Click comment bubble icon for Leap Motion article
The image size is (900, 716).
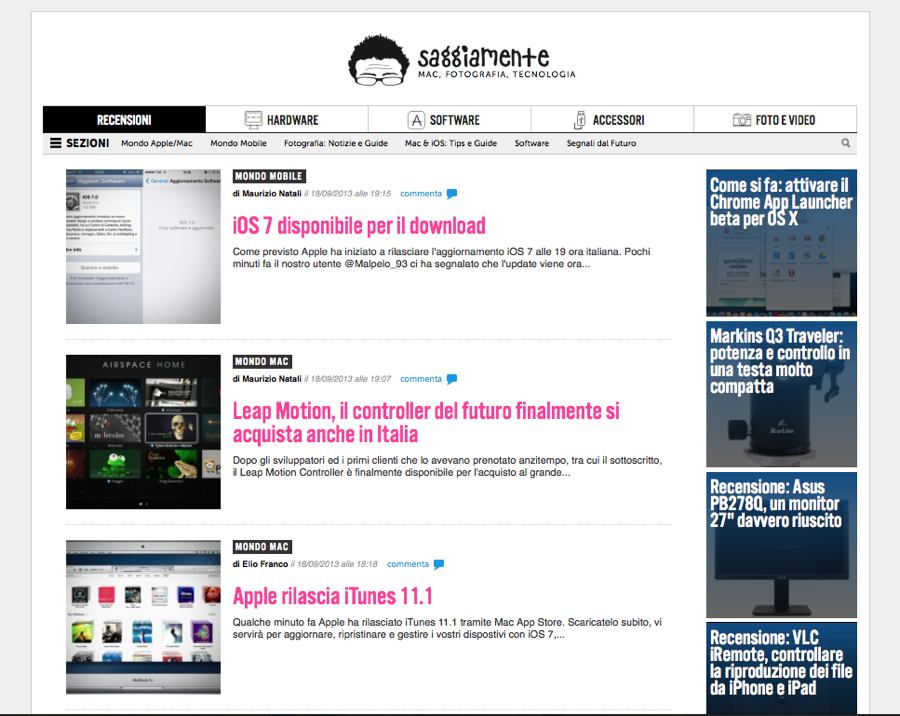(452, 379)
